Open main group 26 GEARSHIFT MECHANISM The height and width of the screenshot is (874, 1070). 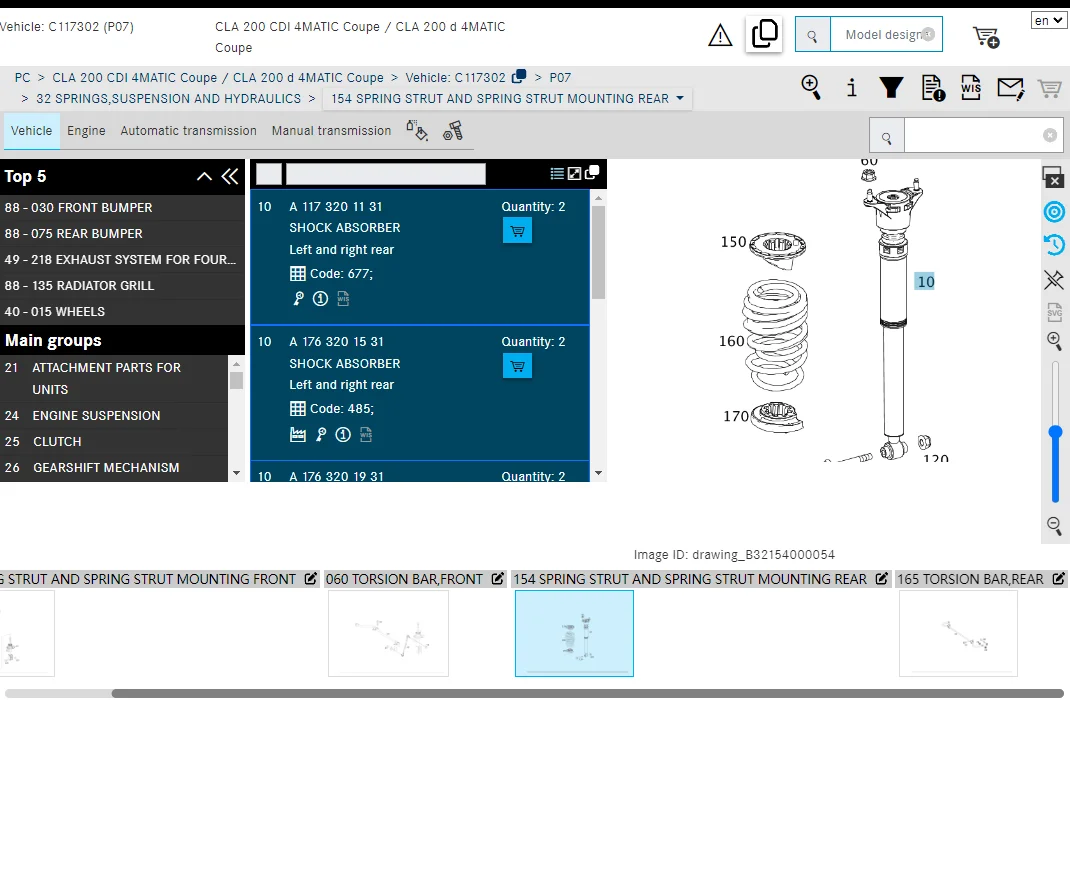(x=113, y=467)
